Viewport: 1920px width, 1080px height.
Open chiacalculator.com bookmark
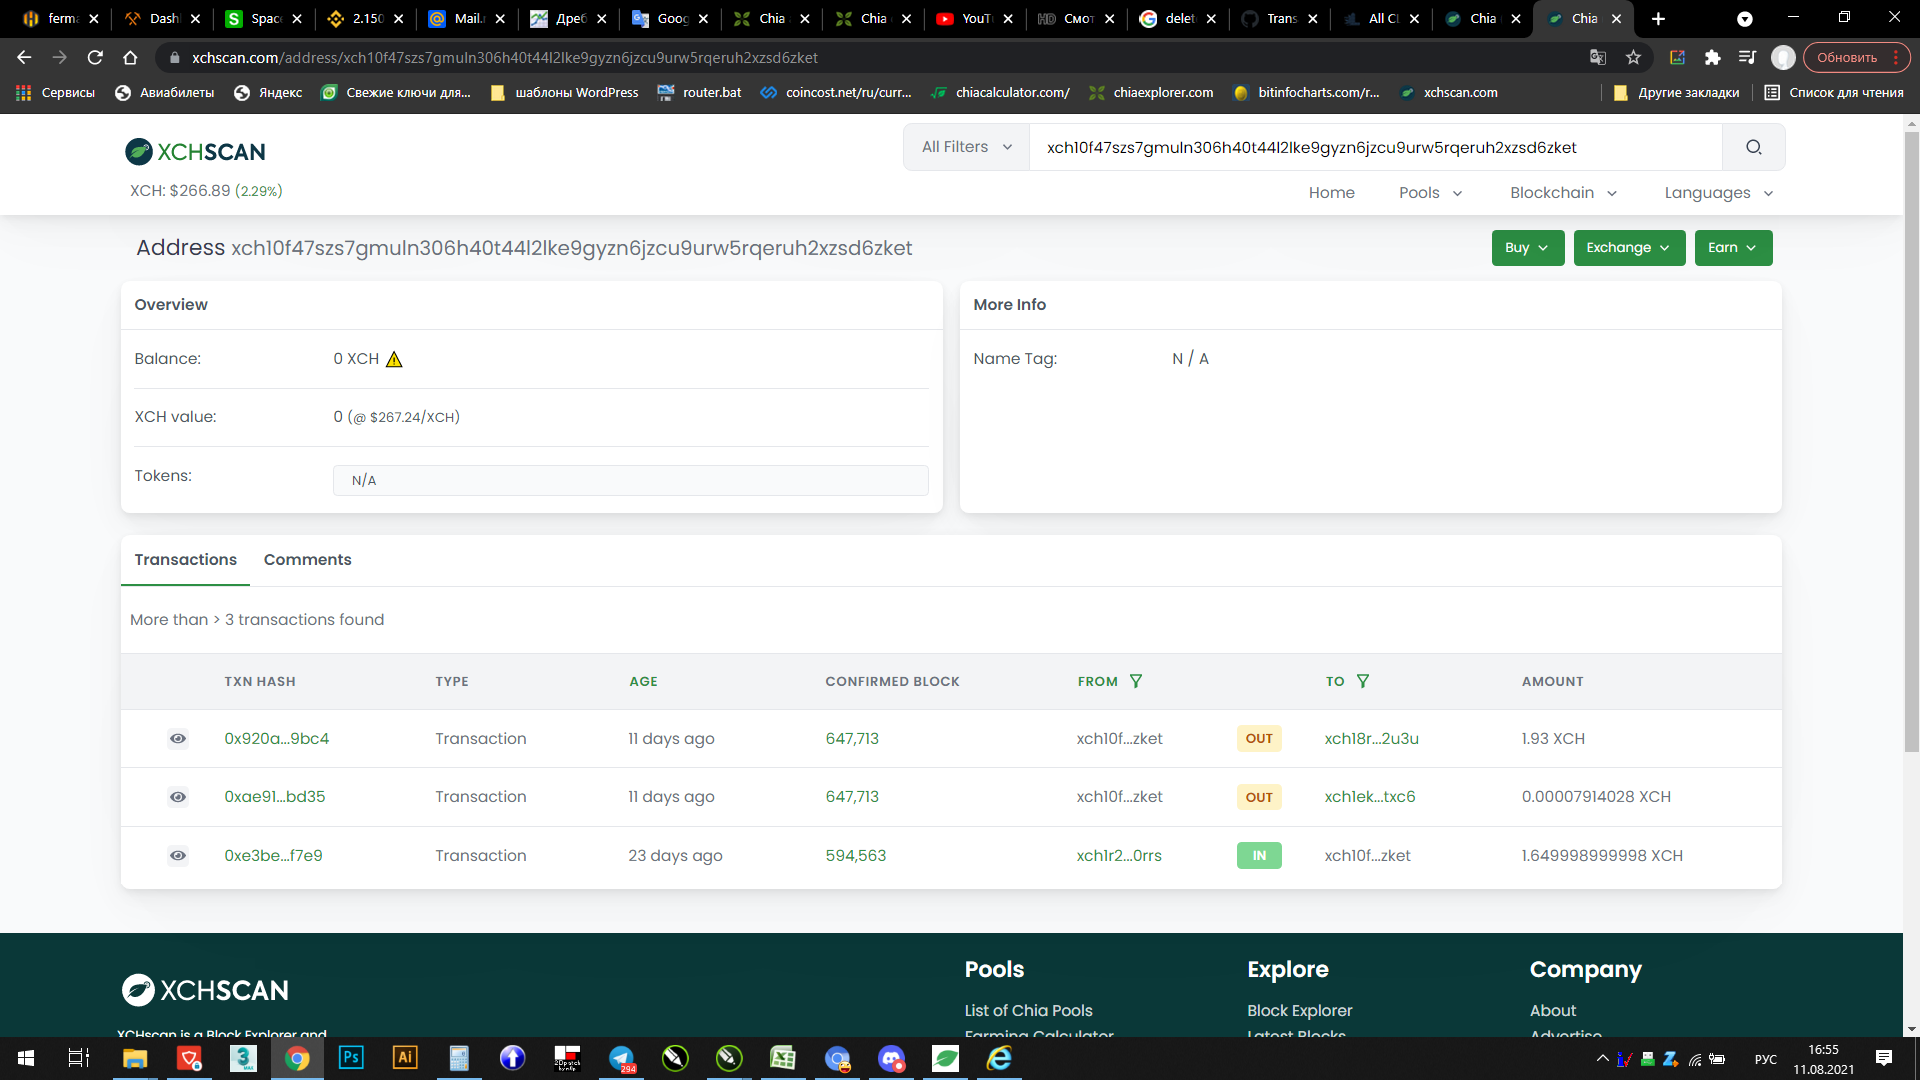(x=1000, y=93)
